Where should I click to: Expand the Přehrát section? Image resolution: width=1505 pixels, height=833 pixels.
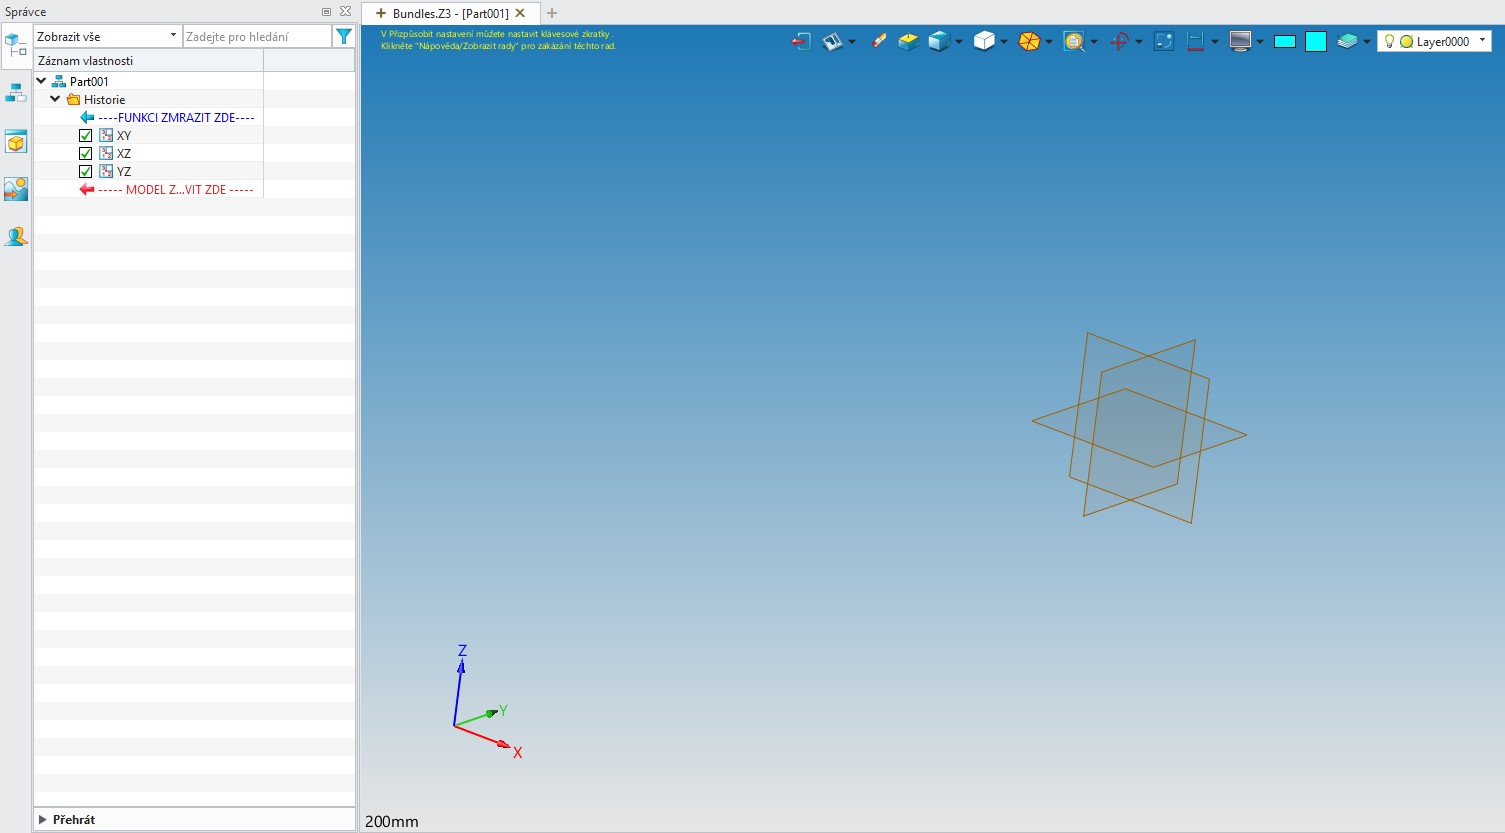(43, 820)
